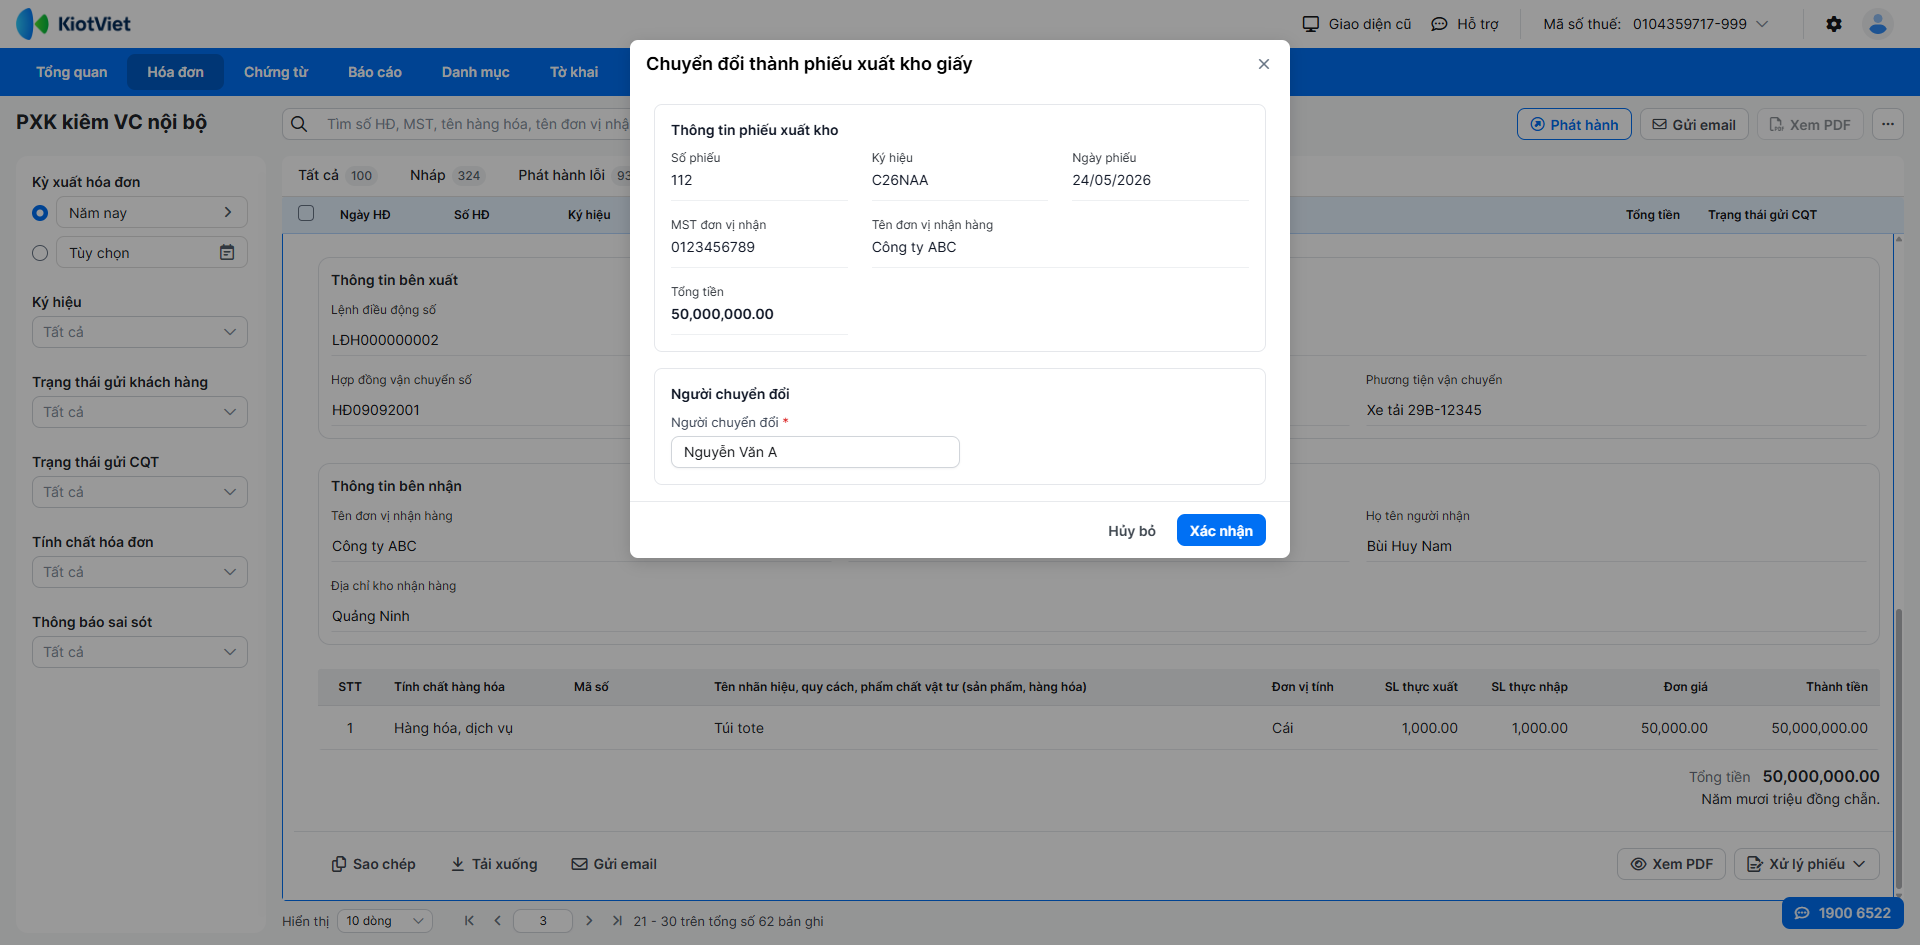
Task: Go to the next page
Action: tap(589, 921)
